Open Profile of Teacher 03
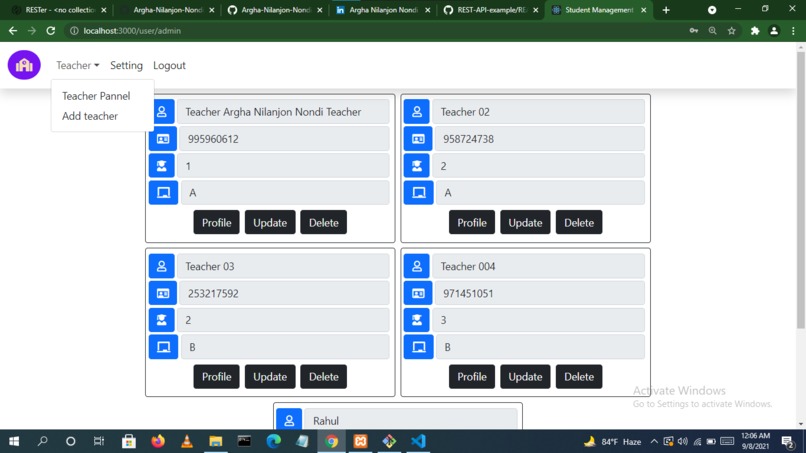Image resolution: width=806 pixels, height=453 pixels. [x=216, y=376]
